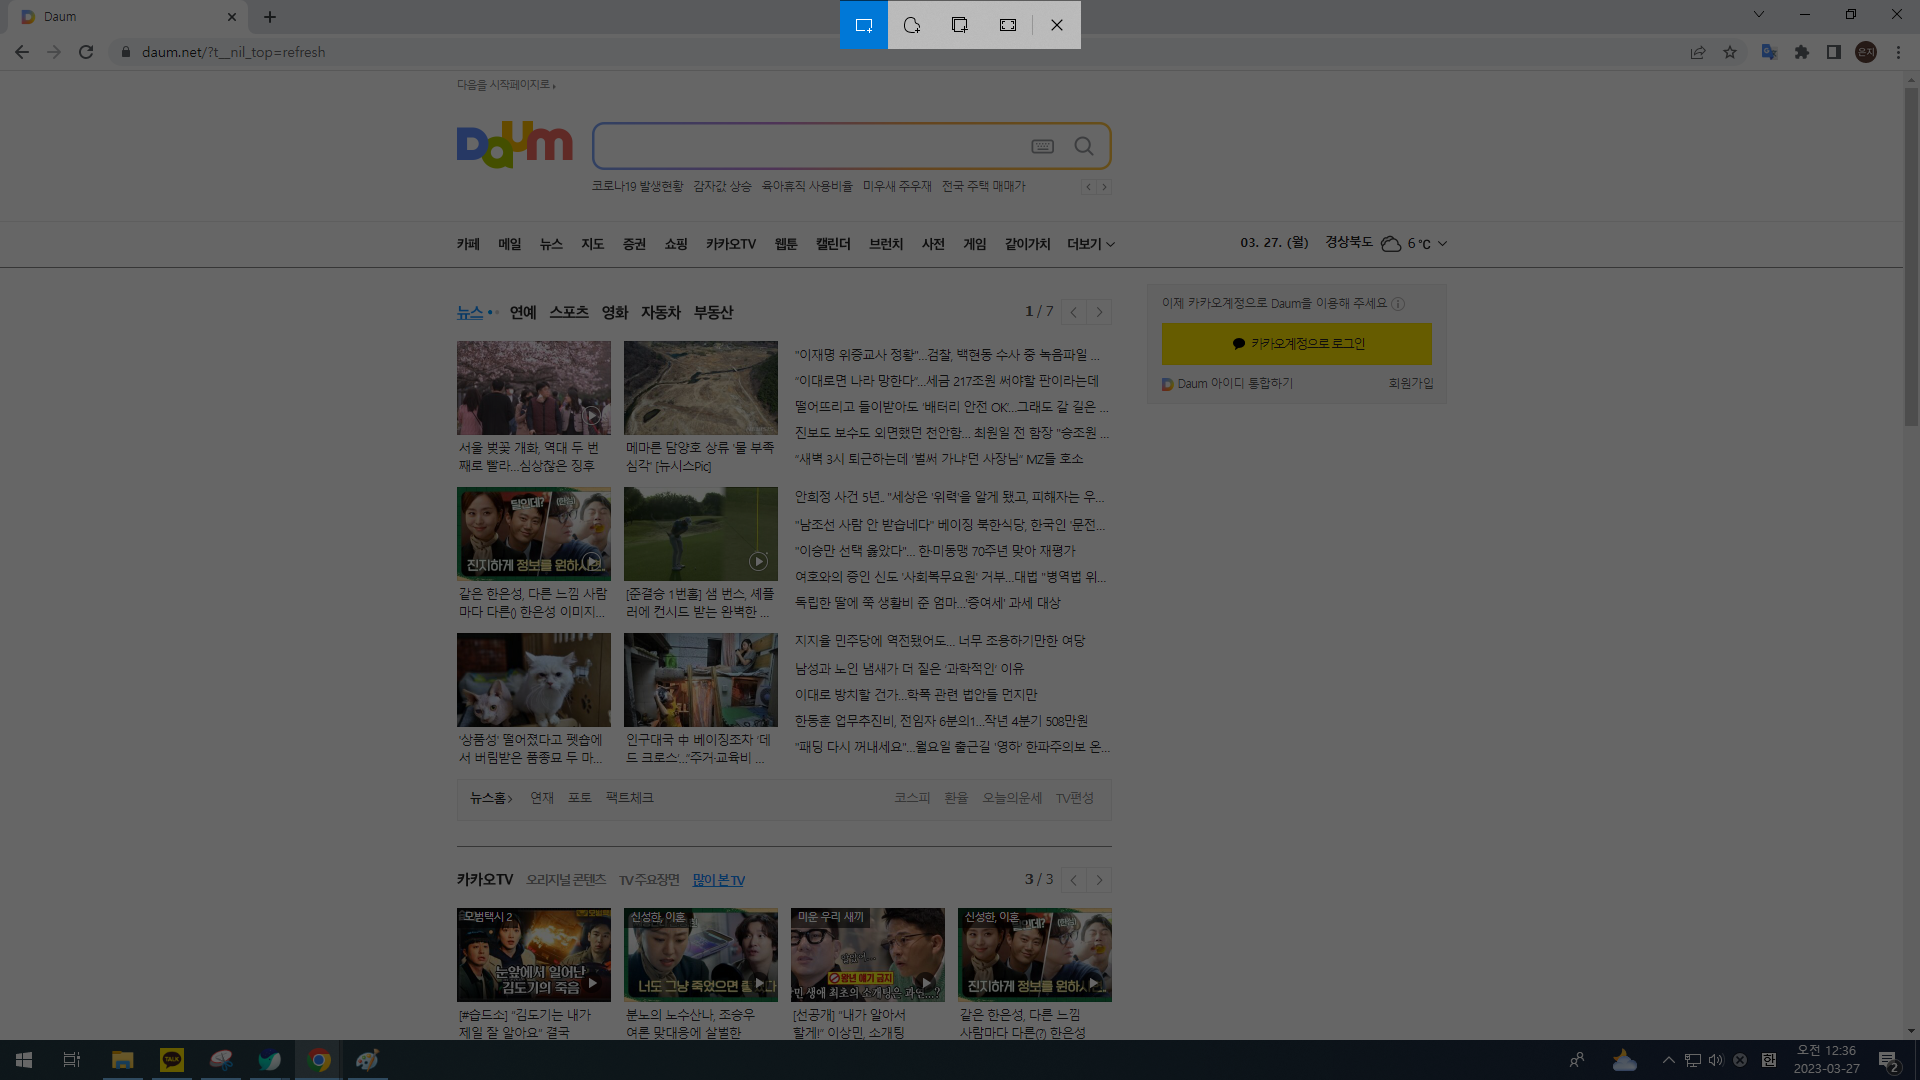Viewport: 1920px width, 1080px height.
Task: Expand weather region dropdown arrow
Action: [x=1442, y=243]
